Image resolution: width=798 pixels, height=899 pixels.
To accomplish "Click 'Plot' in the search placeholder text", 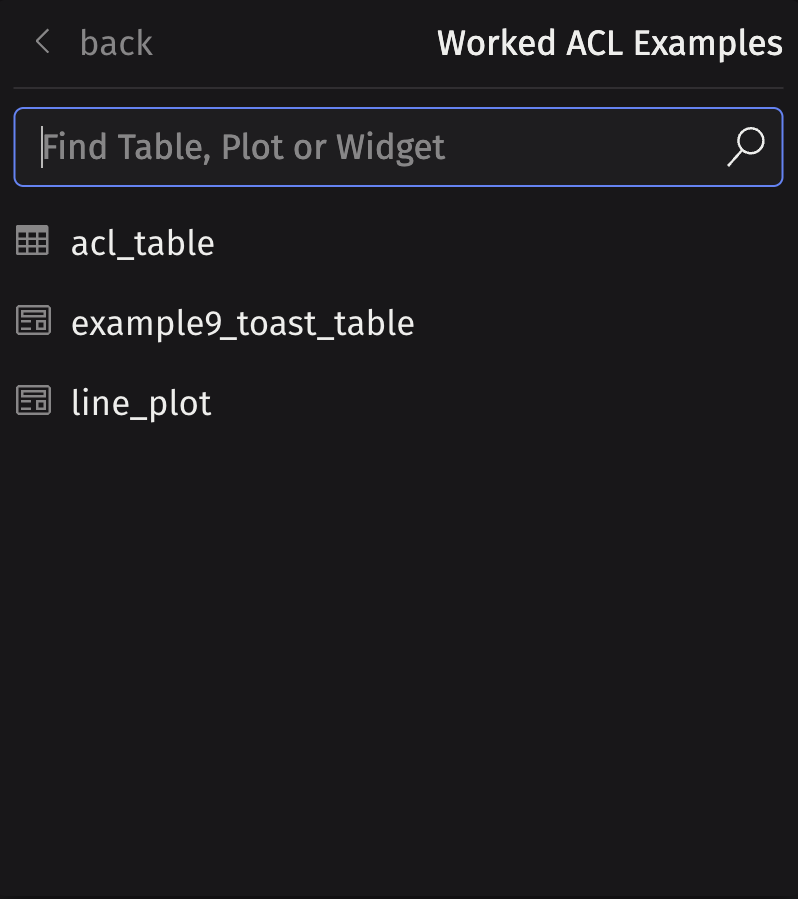I will (252, 147).
